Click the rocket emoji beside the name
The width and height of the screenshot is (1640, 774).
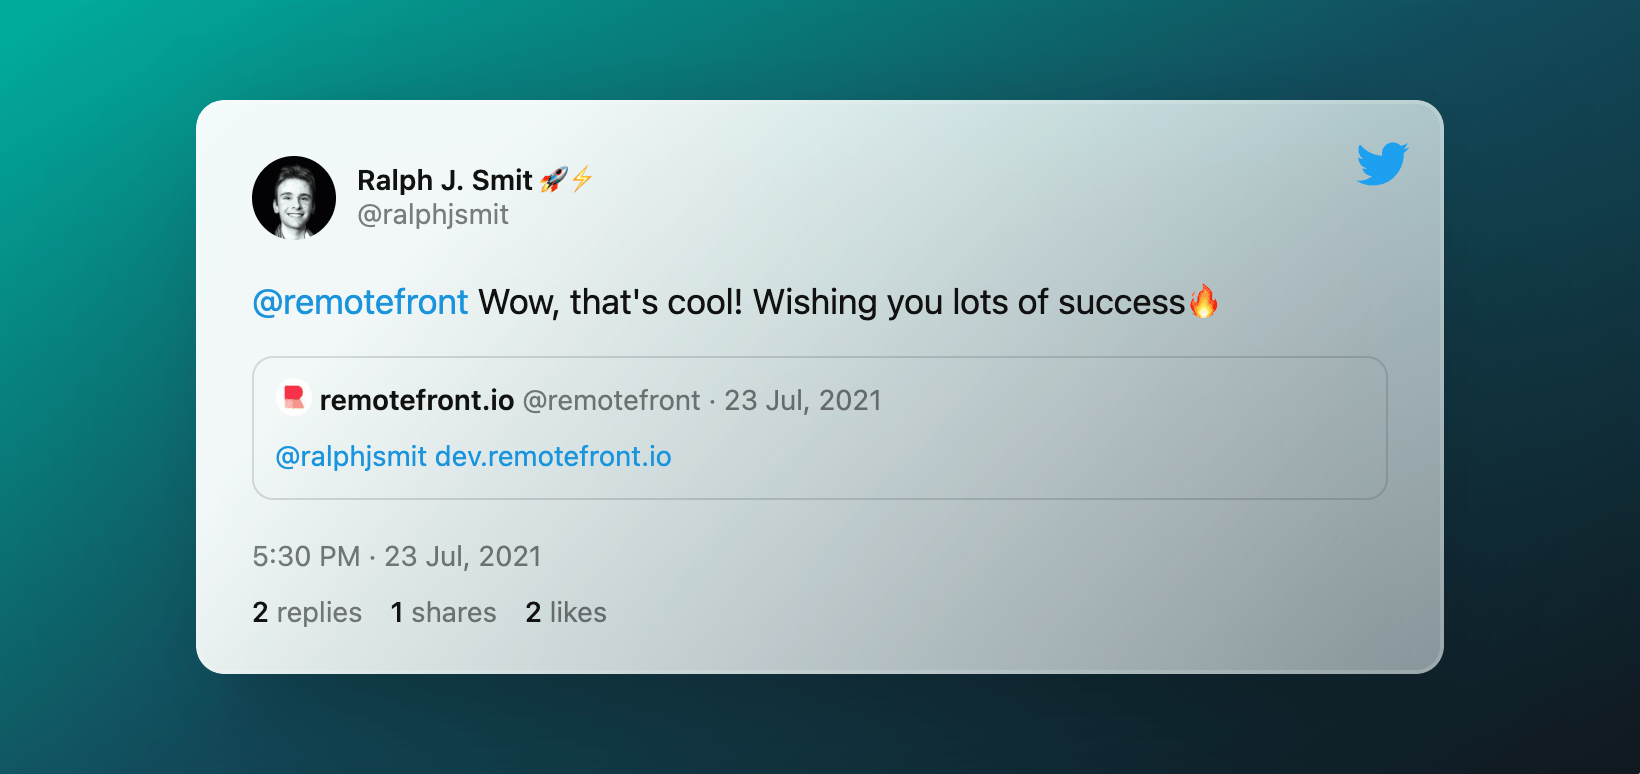click(x=553, y=179)
